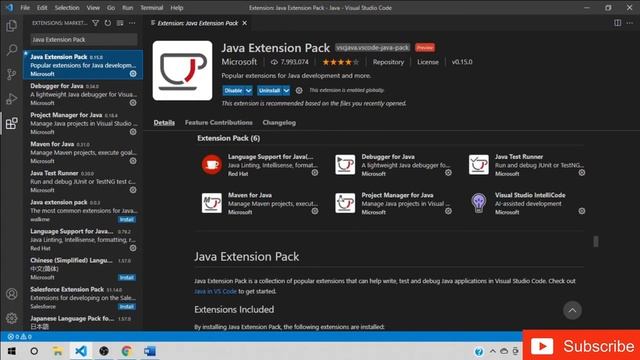The width and height of the screenshot is (640, 360).
Task: Split the editor to the right
Action: pos(618,23)
